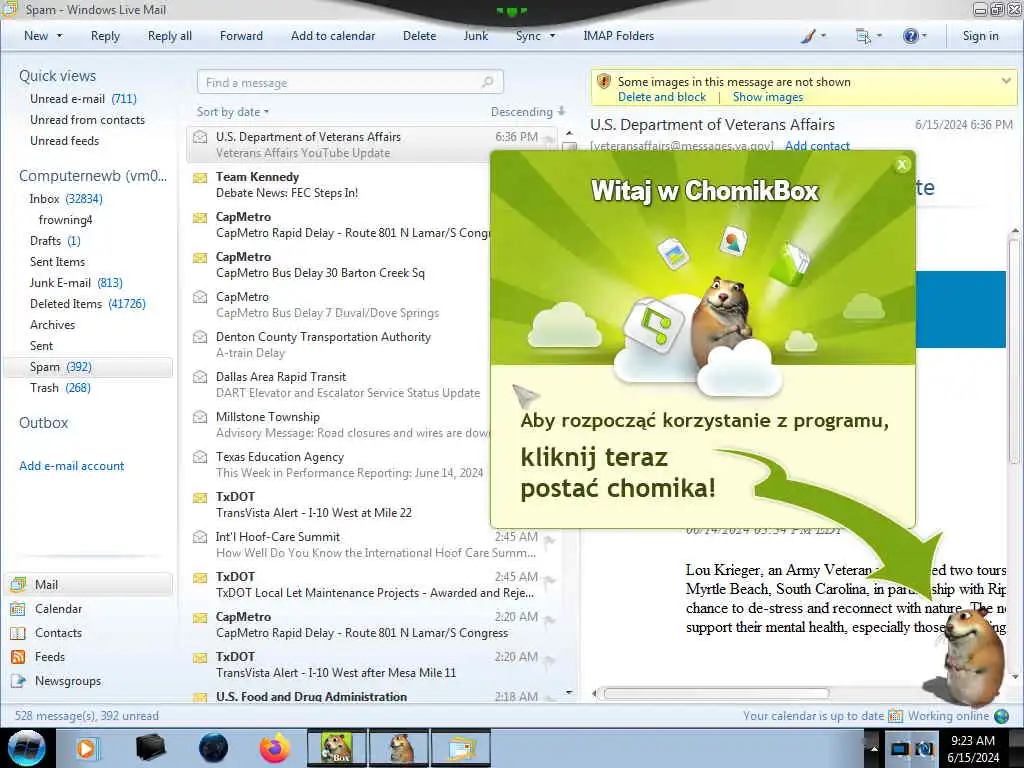Delete the selected message
The width and height of the screenshot is (1024, 768).
click(x=419, y=36)
